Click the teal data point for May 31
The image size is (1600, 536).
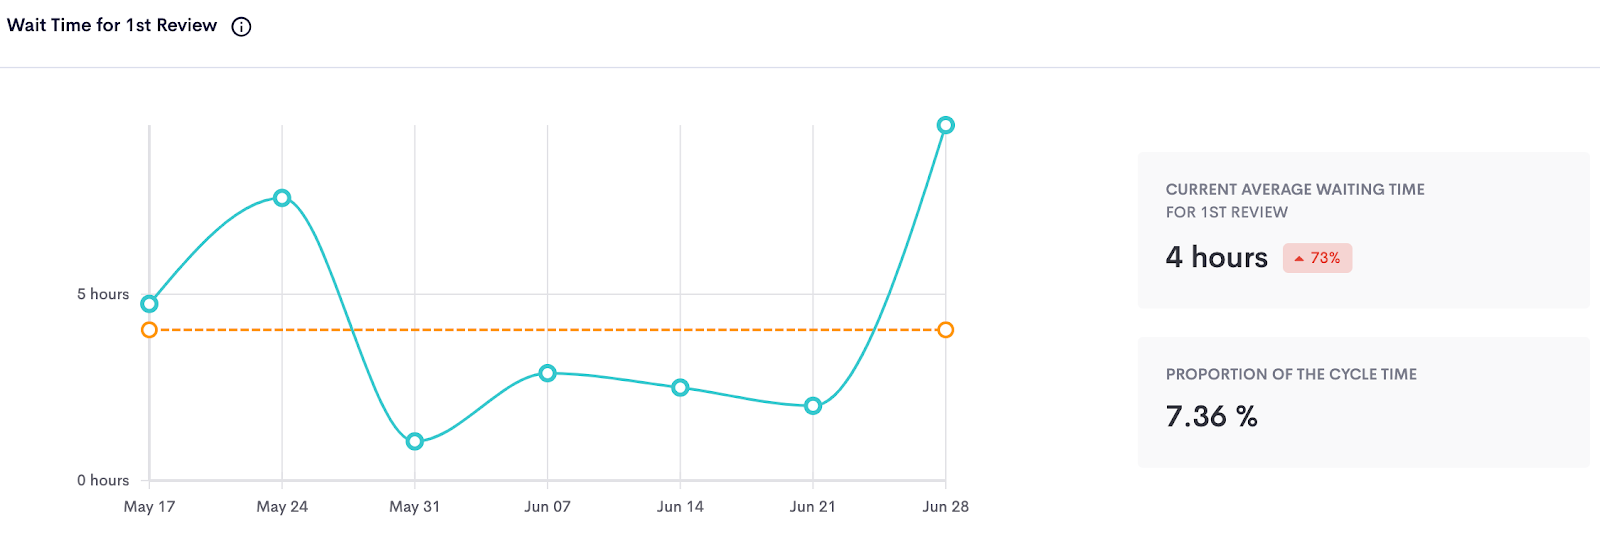click(415, 442)
